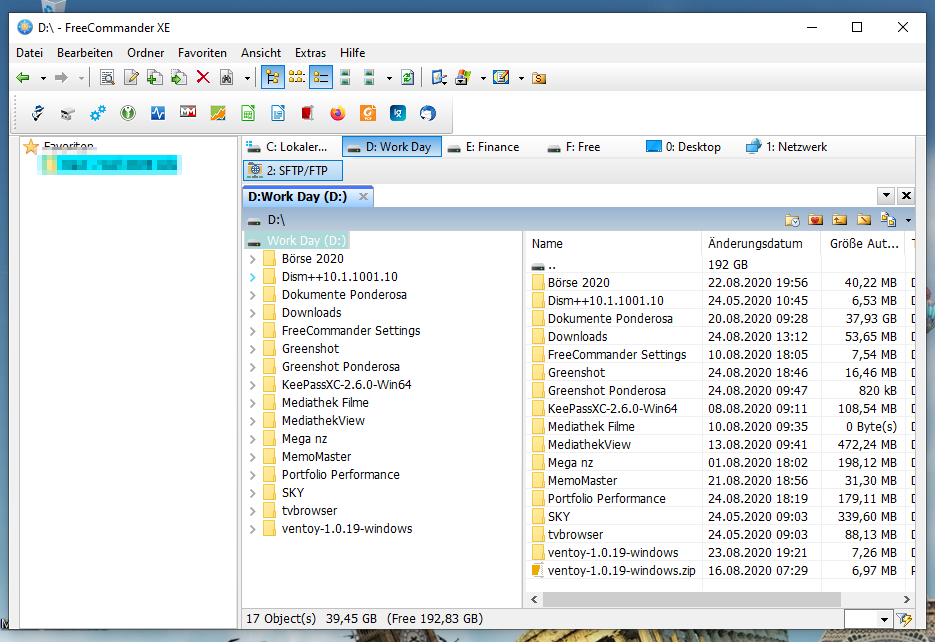The width and height of the screenshot is (935, 642).
Task: Open the file viewer (magnifier page) icon
Action: tap(107, 77)
